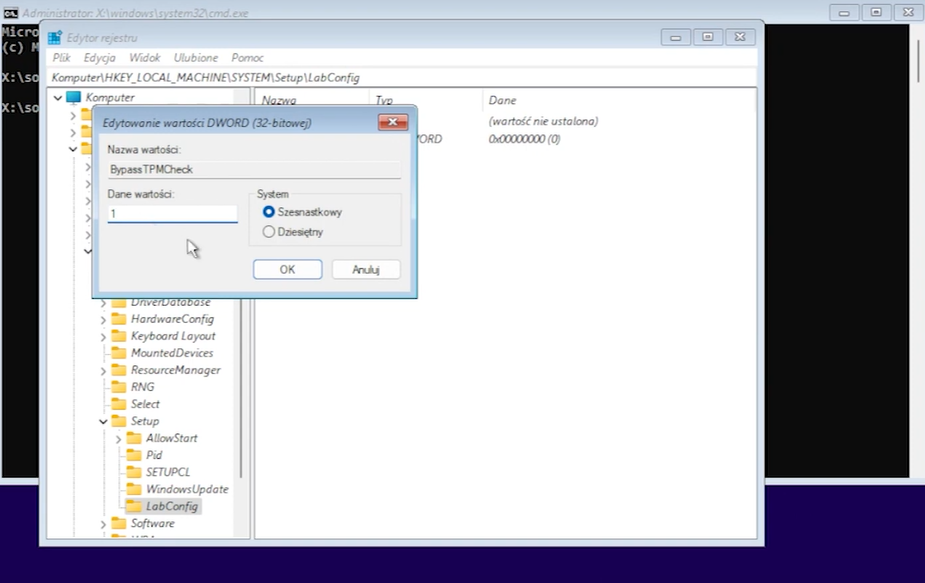Select the Pid key label
The height and width of the screenshot is (583, 925).
tap(154, 455)
